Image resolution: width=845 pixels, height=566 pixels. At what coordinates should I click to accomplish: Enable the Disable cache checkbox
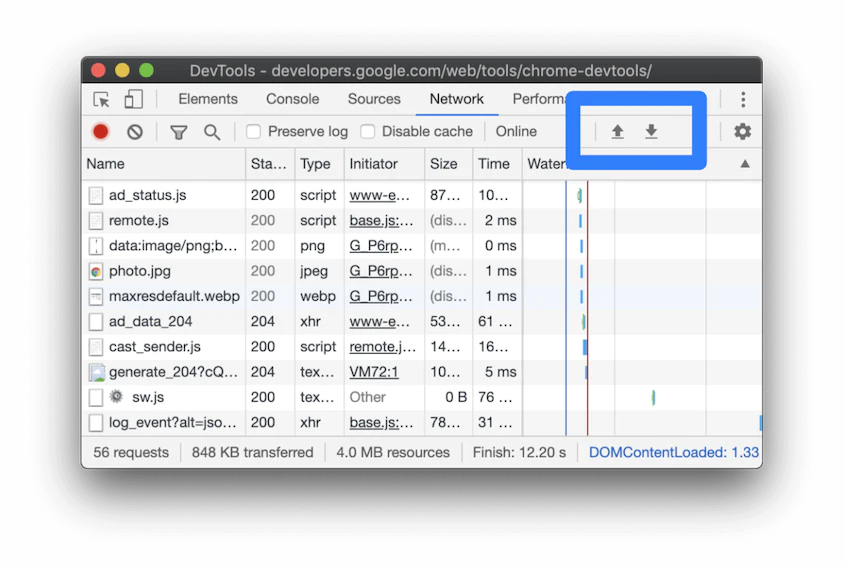coord(368,132)
